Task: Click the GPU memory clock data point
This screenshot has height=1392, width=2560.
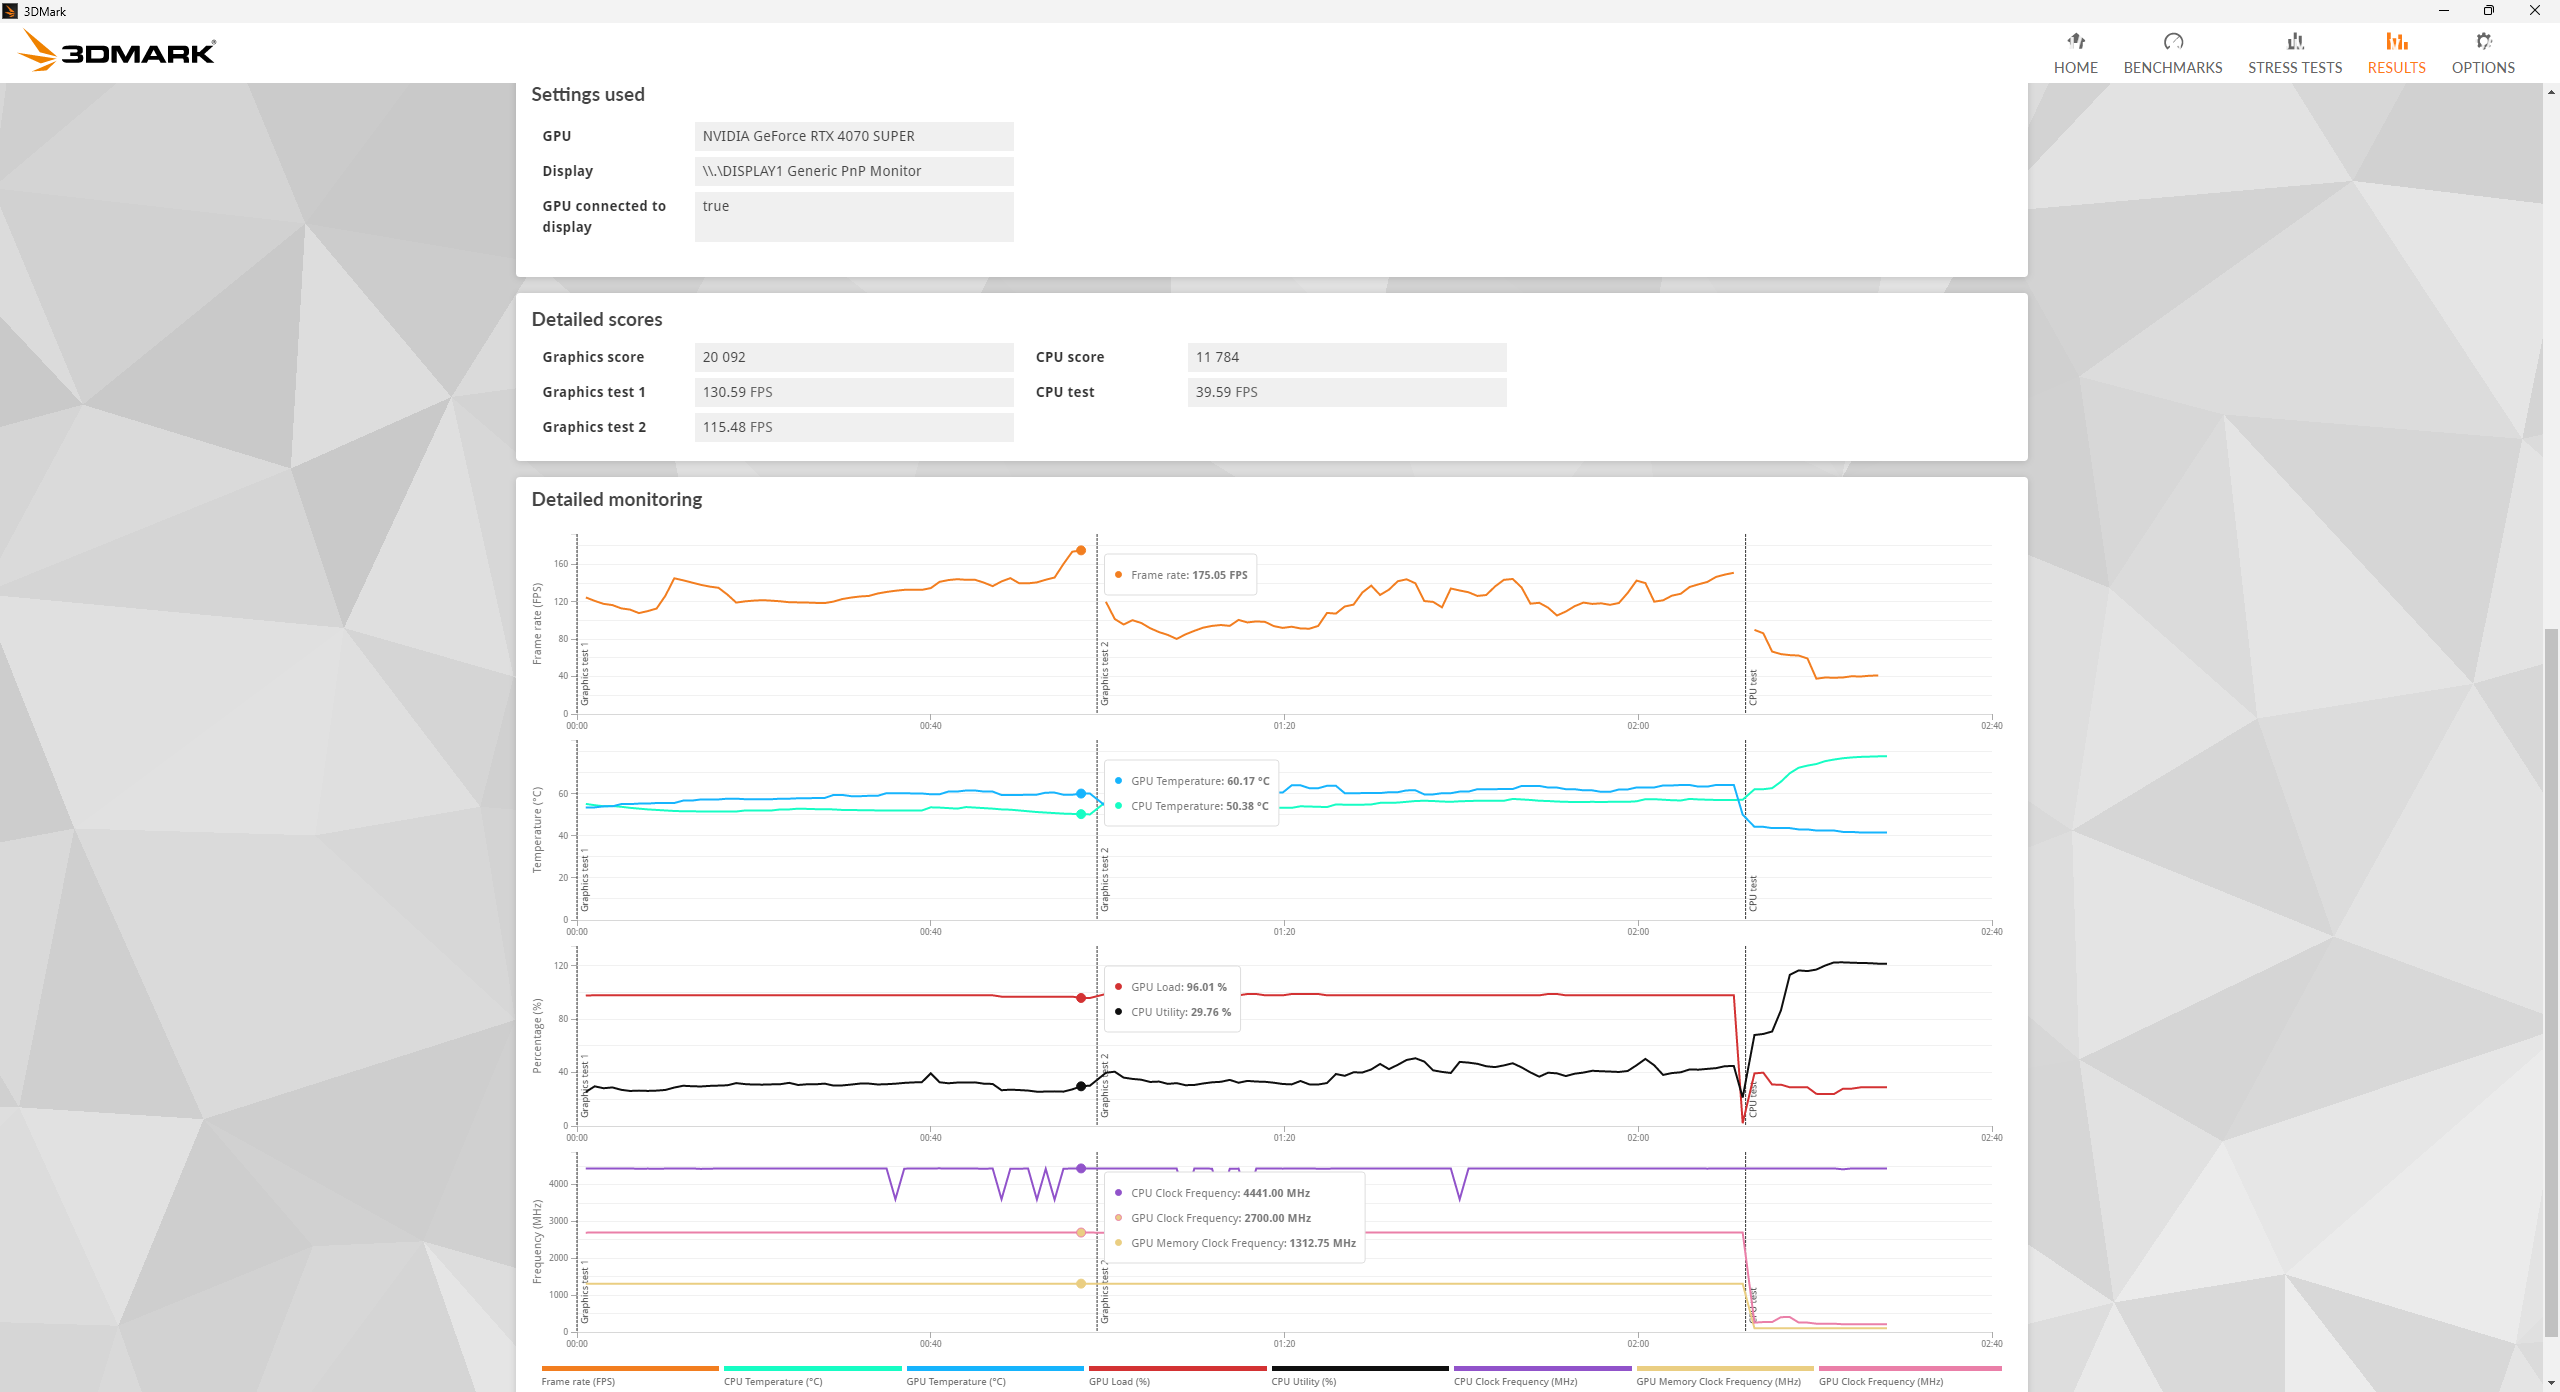Action: 1081,1283
